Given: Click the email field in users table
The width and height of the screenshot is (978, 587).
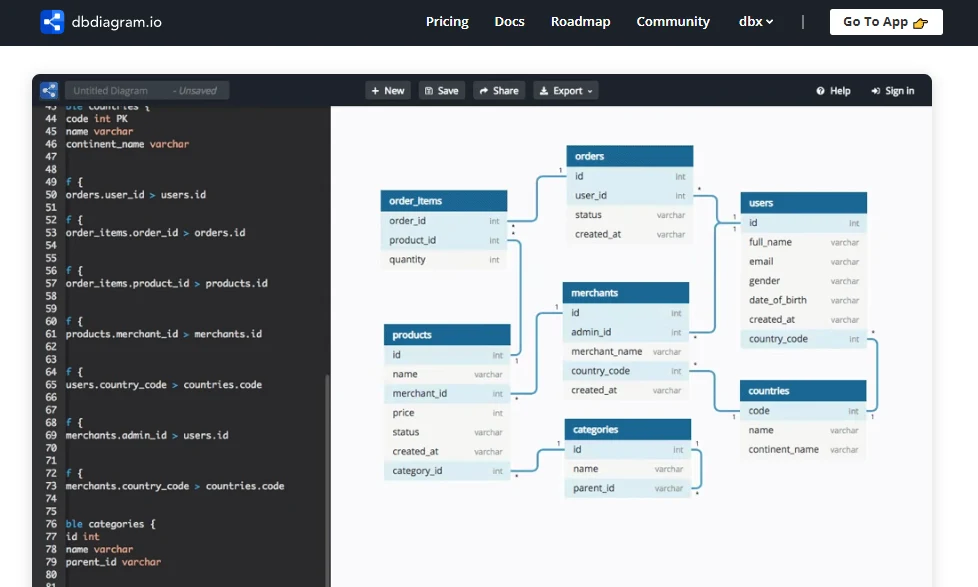Looking at the screenshot, I should (803, 261).
